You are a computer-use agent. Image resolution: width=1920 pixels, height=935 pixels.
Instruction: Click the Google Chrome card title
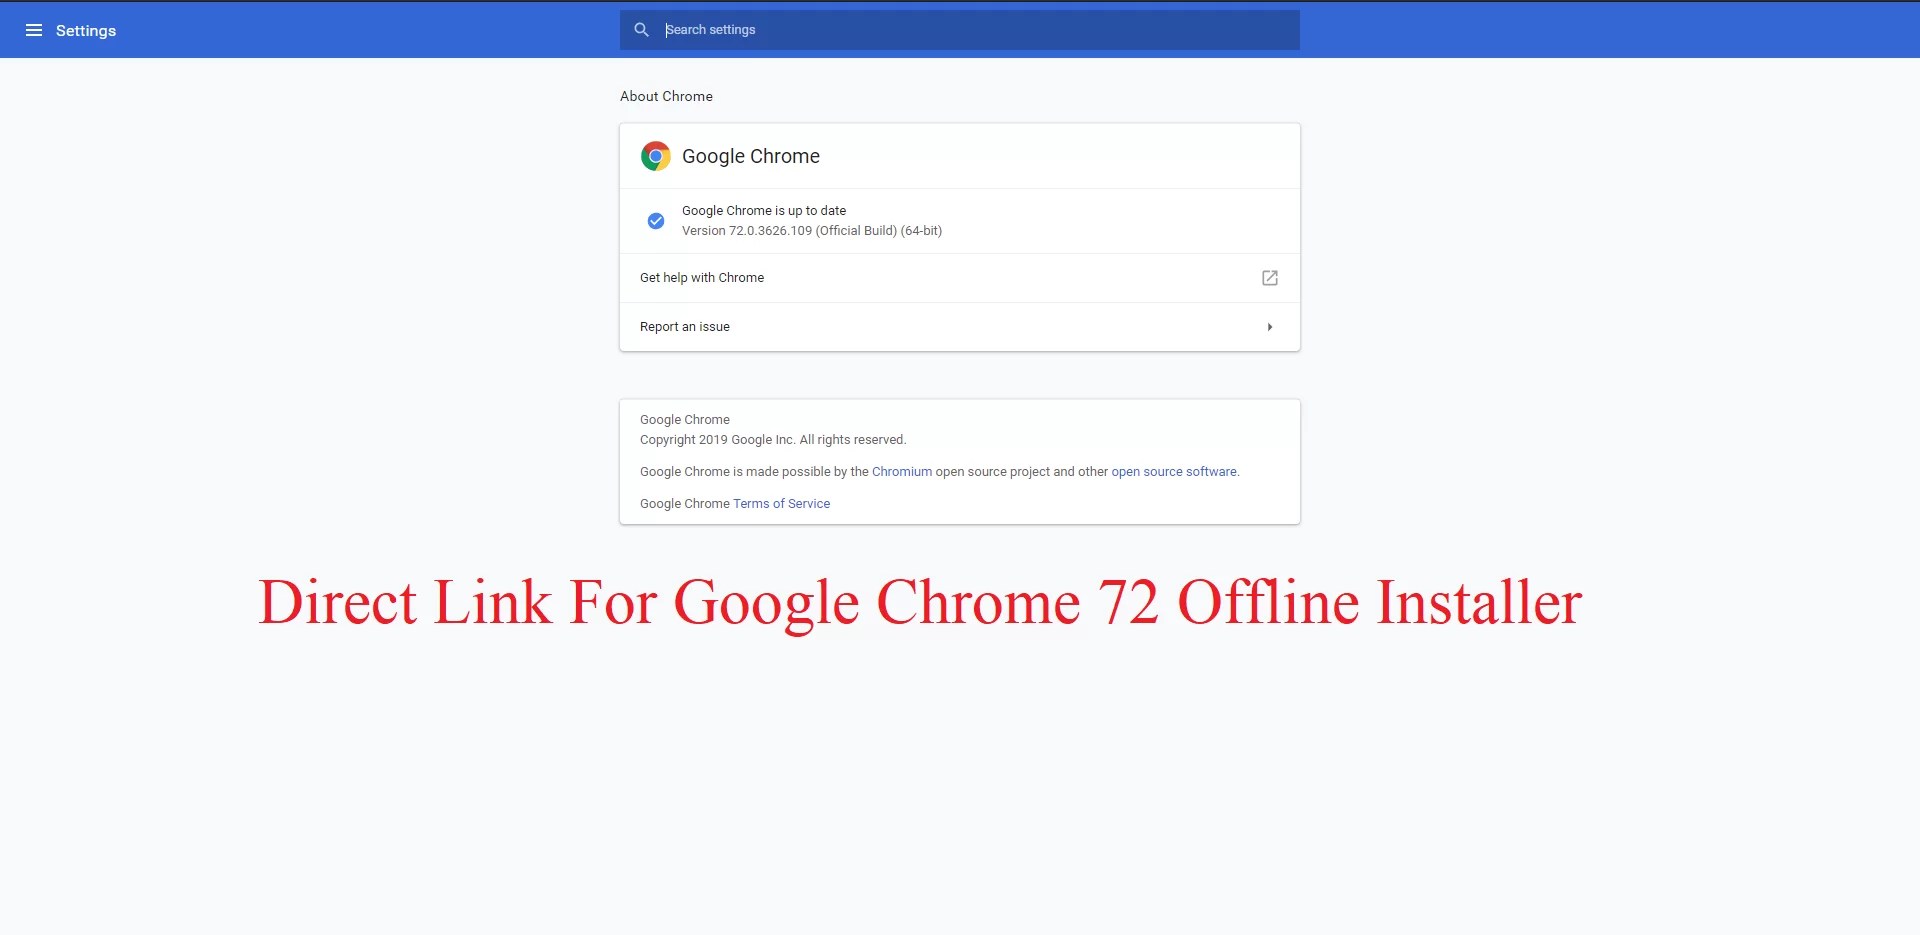click(x=751, y=156)
